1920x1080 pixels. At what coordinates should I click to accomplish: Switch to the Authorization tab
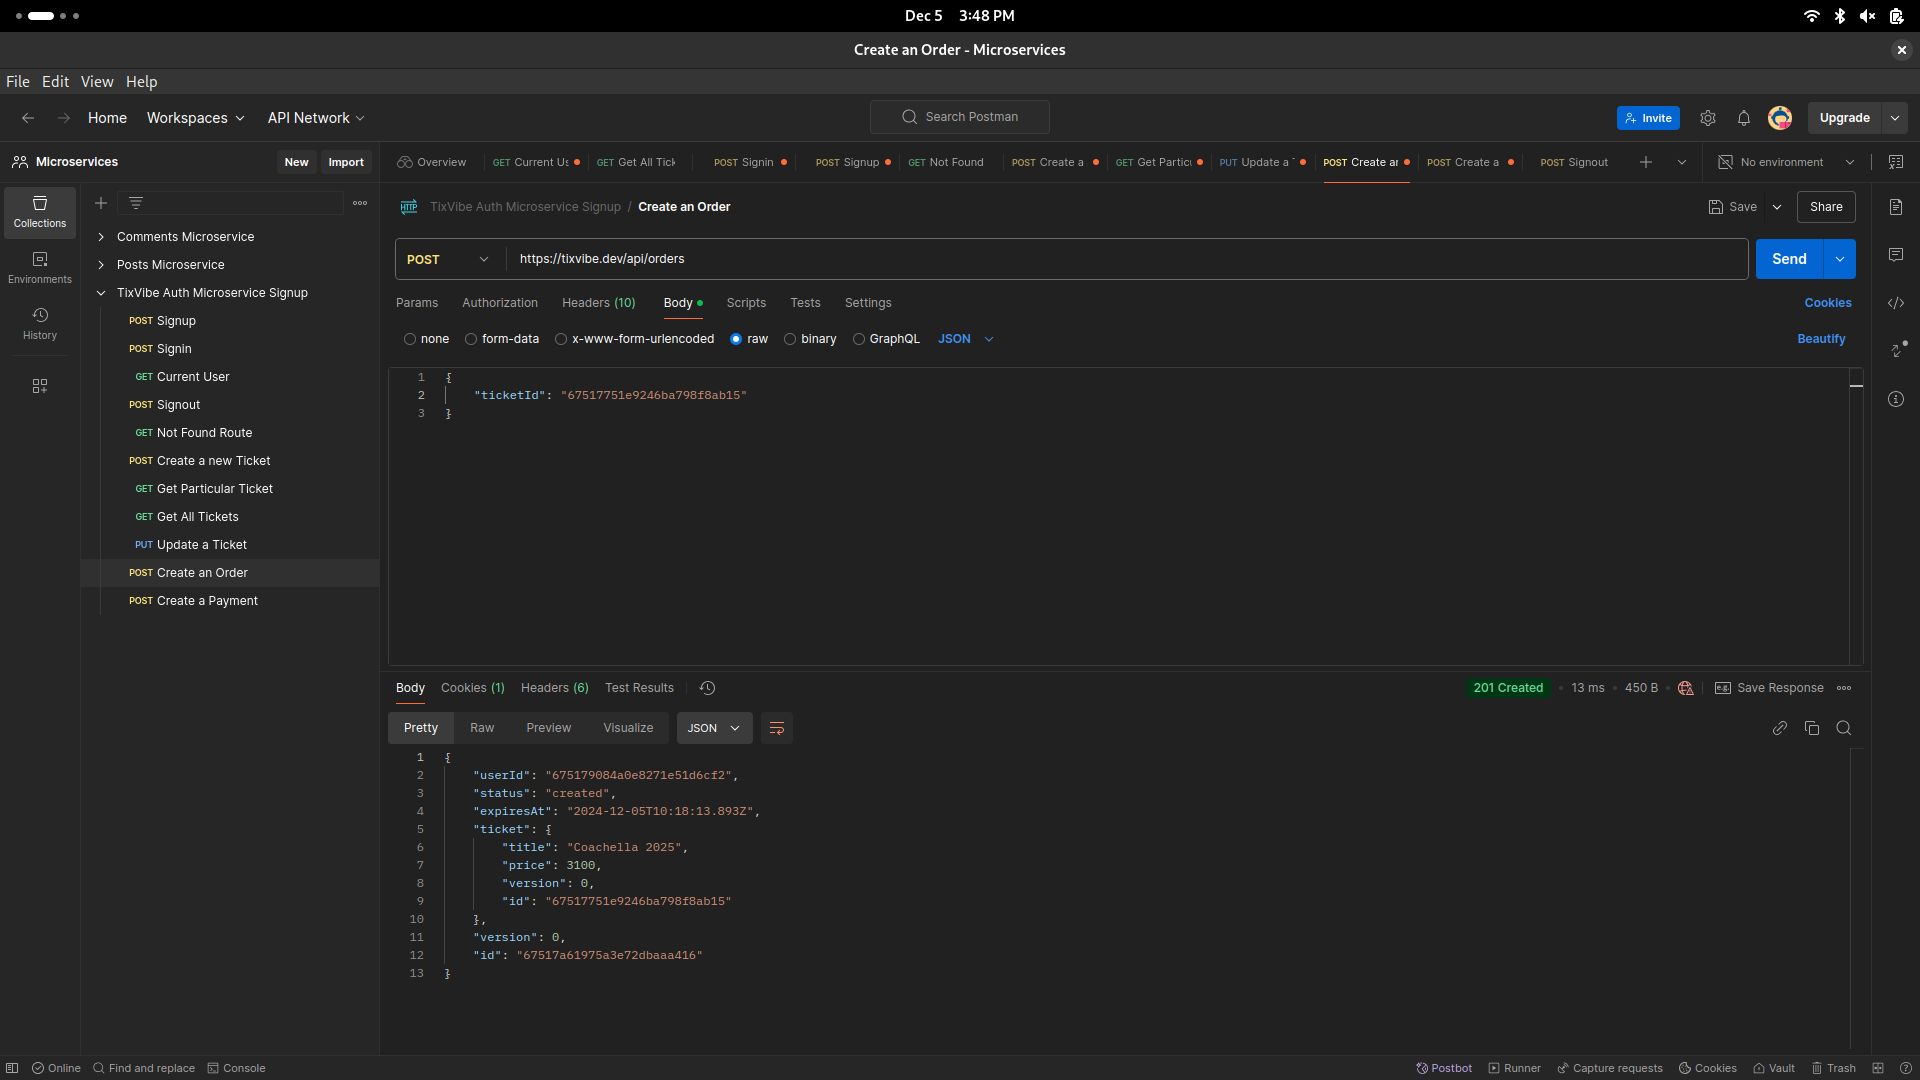(500, 303)
